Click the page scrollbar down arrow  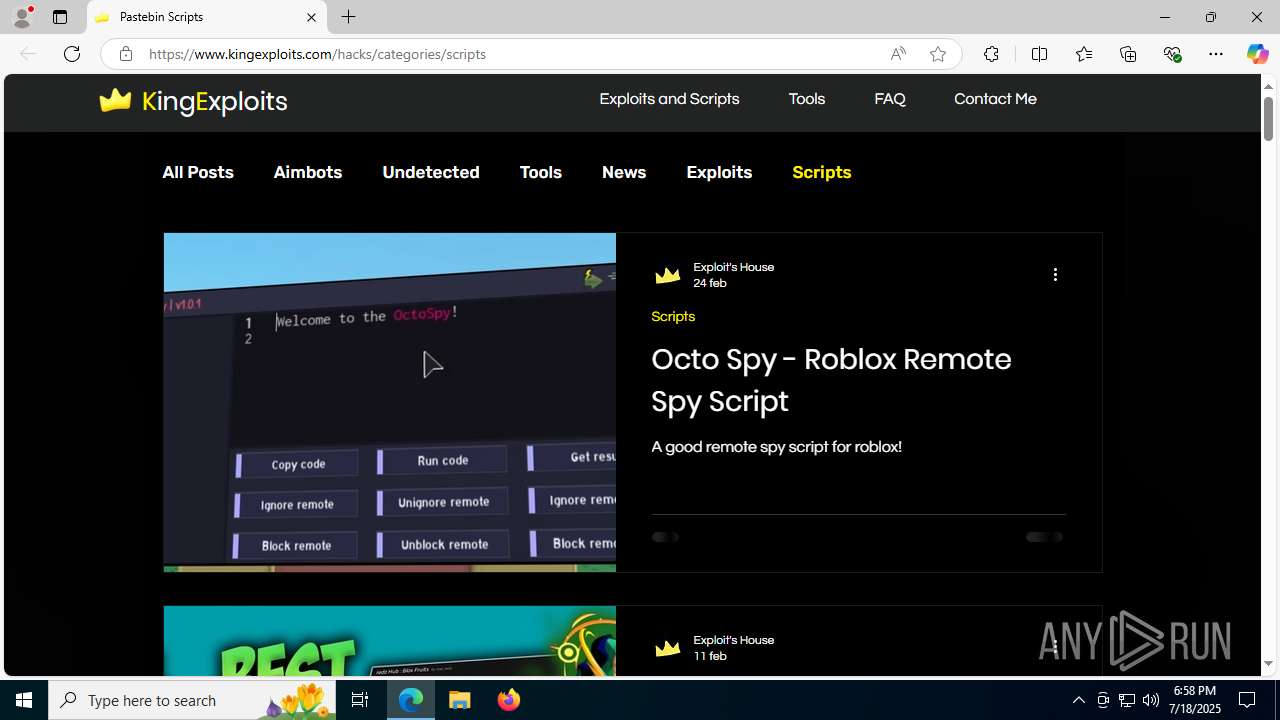click(1268, 664)
